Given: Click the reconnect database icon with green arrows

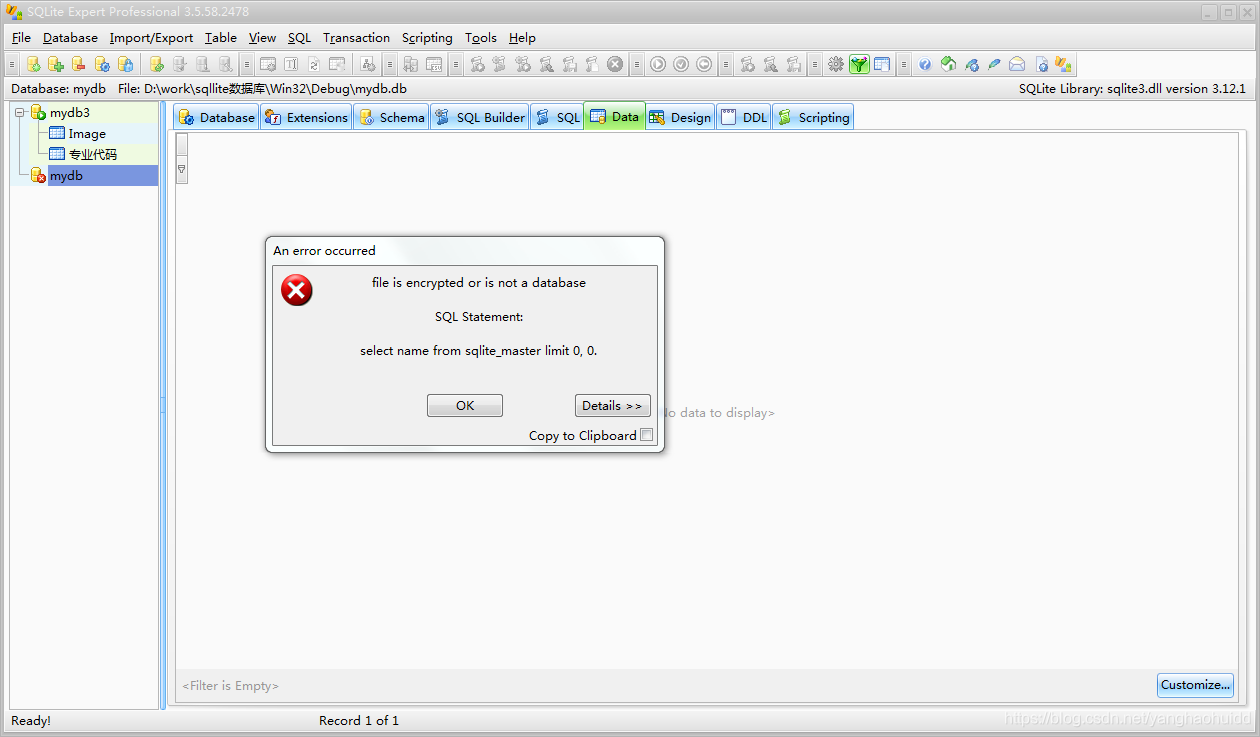Looking at the screenshot, I should coord(157,65).
